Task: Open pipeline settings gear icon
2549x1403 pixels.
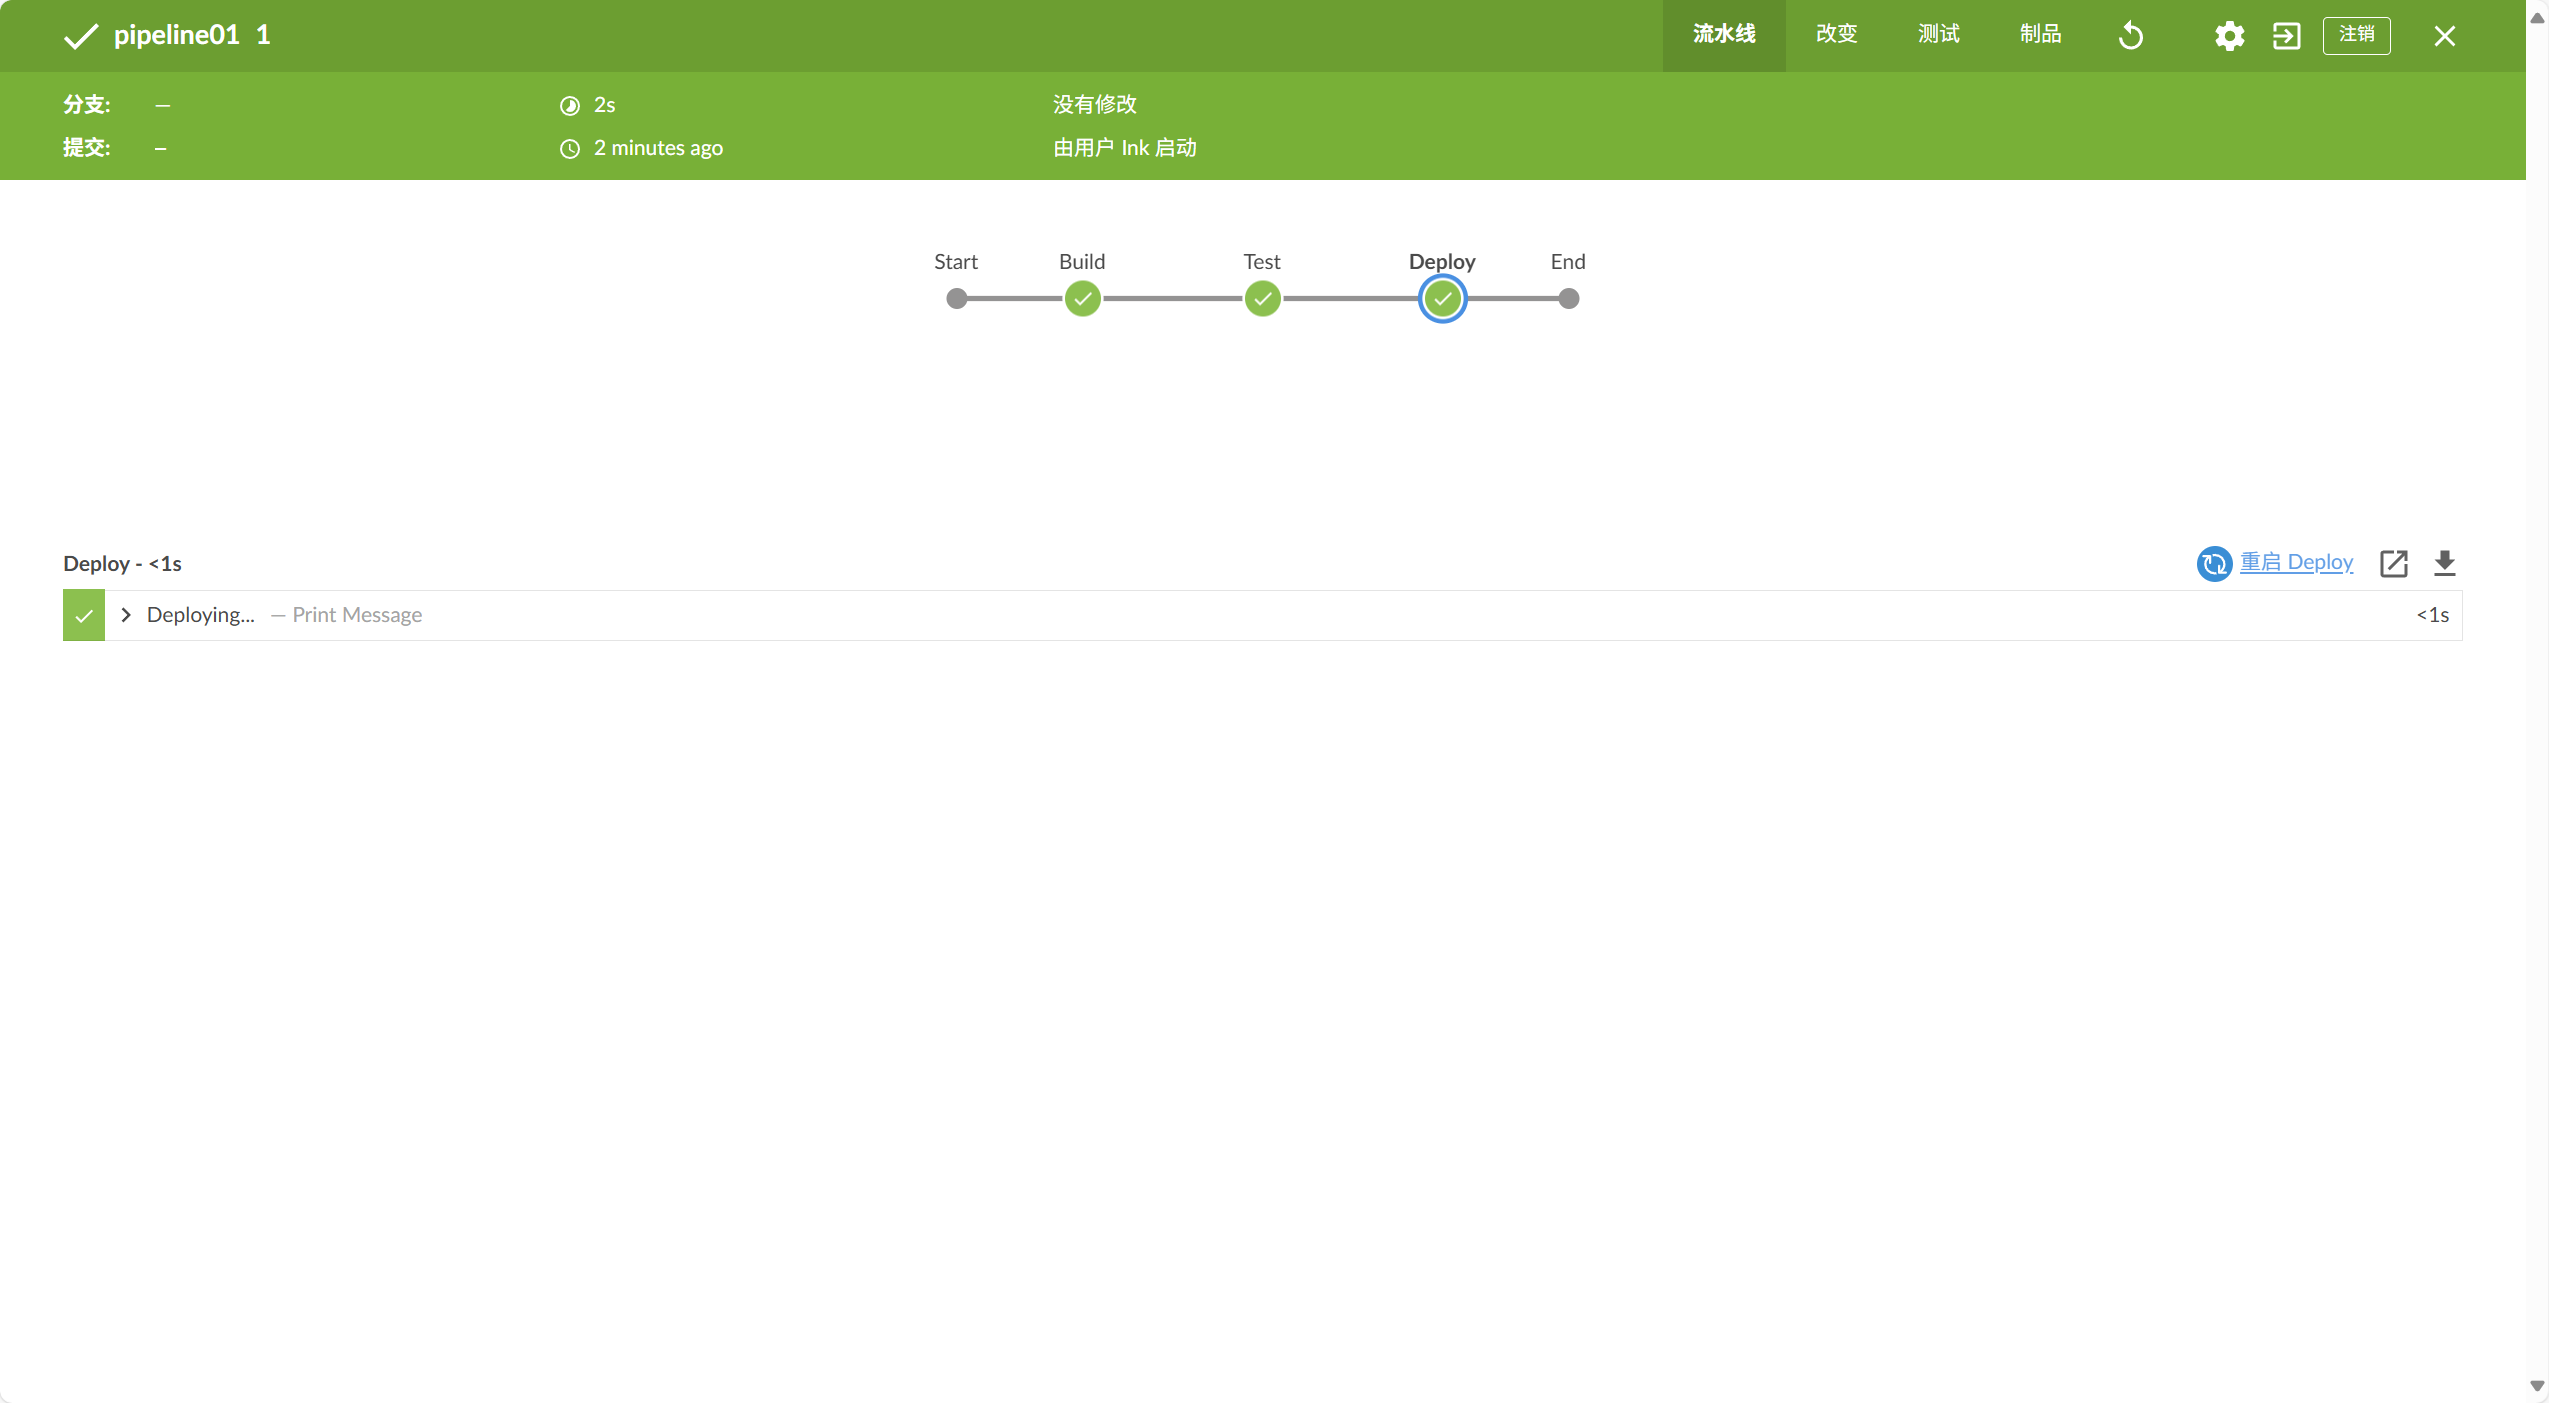Action: [2229, 36]
